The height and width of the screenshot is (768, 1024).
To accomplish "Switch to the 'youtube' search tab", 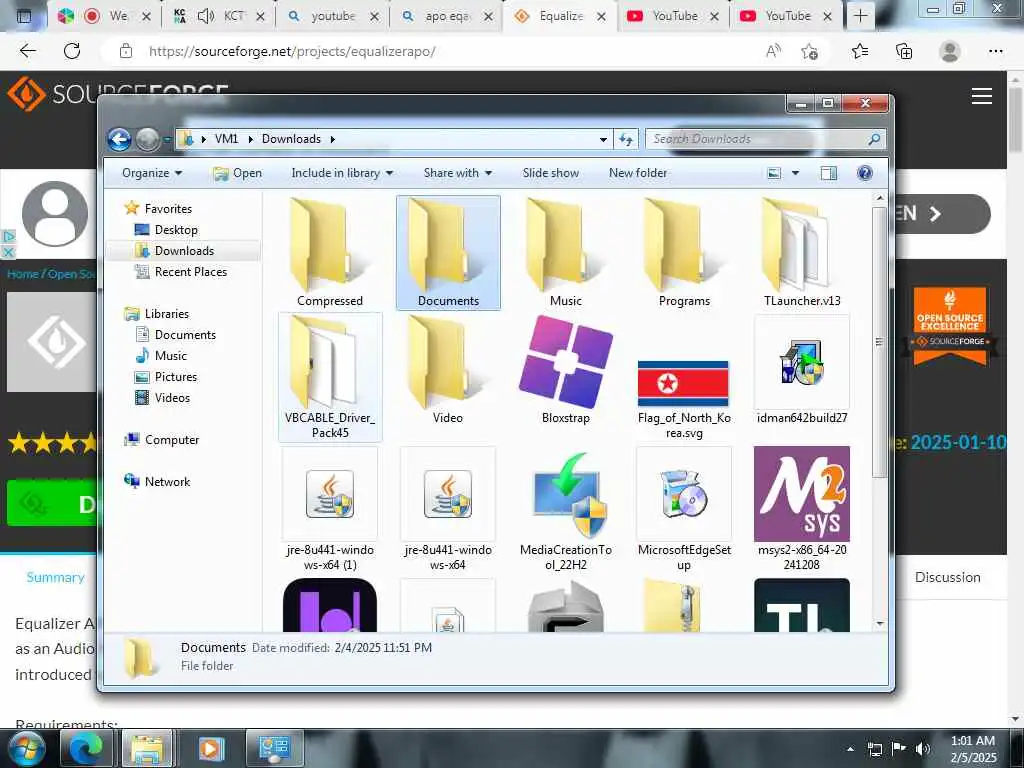I will point(332,16).
